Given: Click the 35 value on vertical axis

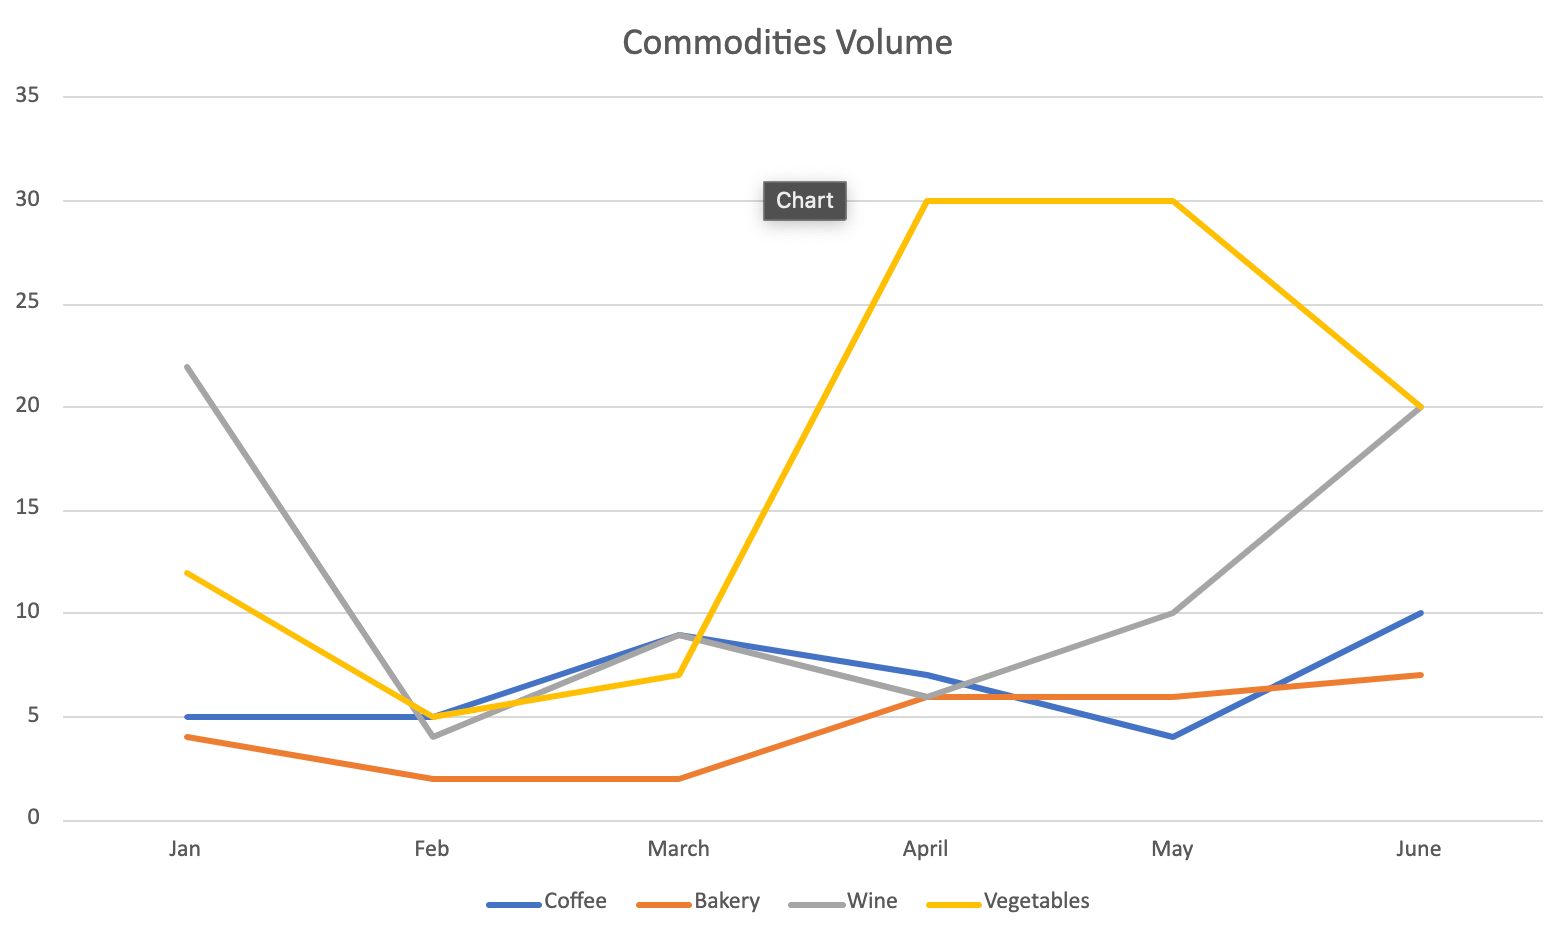Looking at the screenshot, I should 28,96.
